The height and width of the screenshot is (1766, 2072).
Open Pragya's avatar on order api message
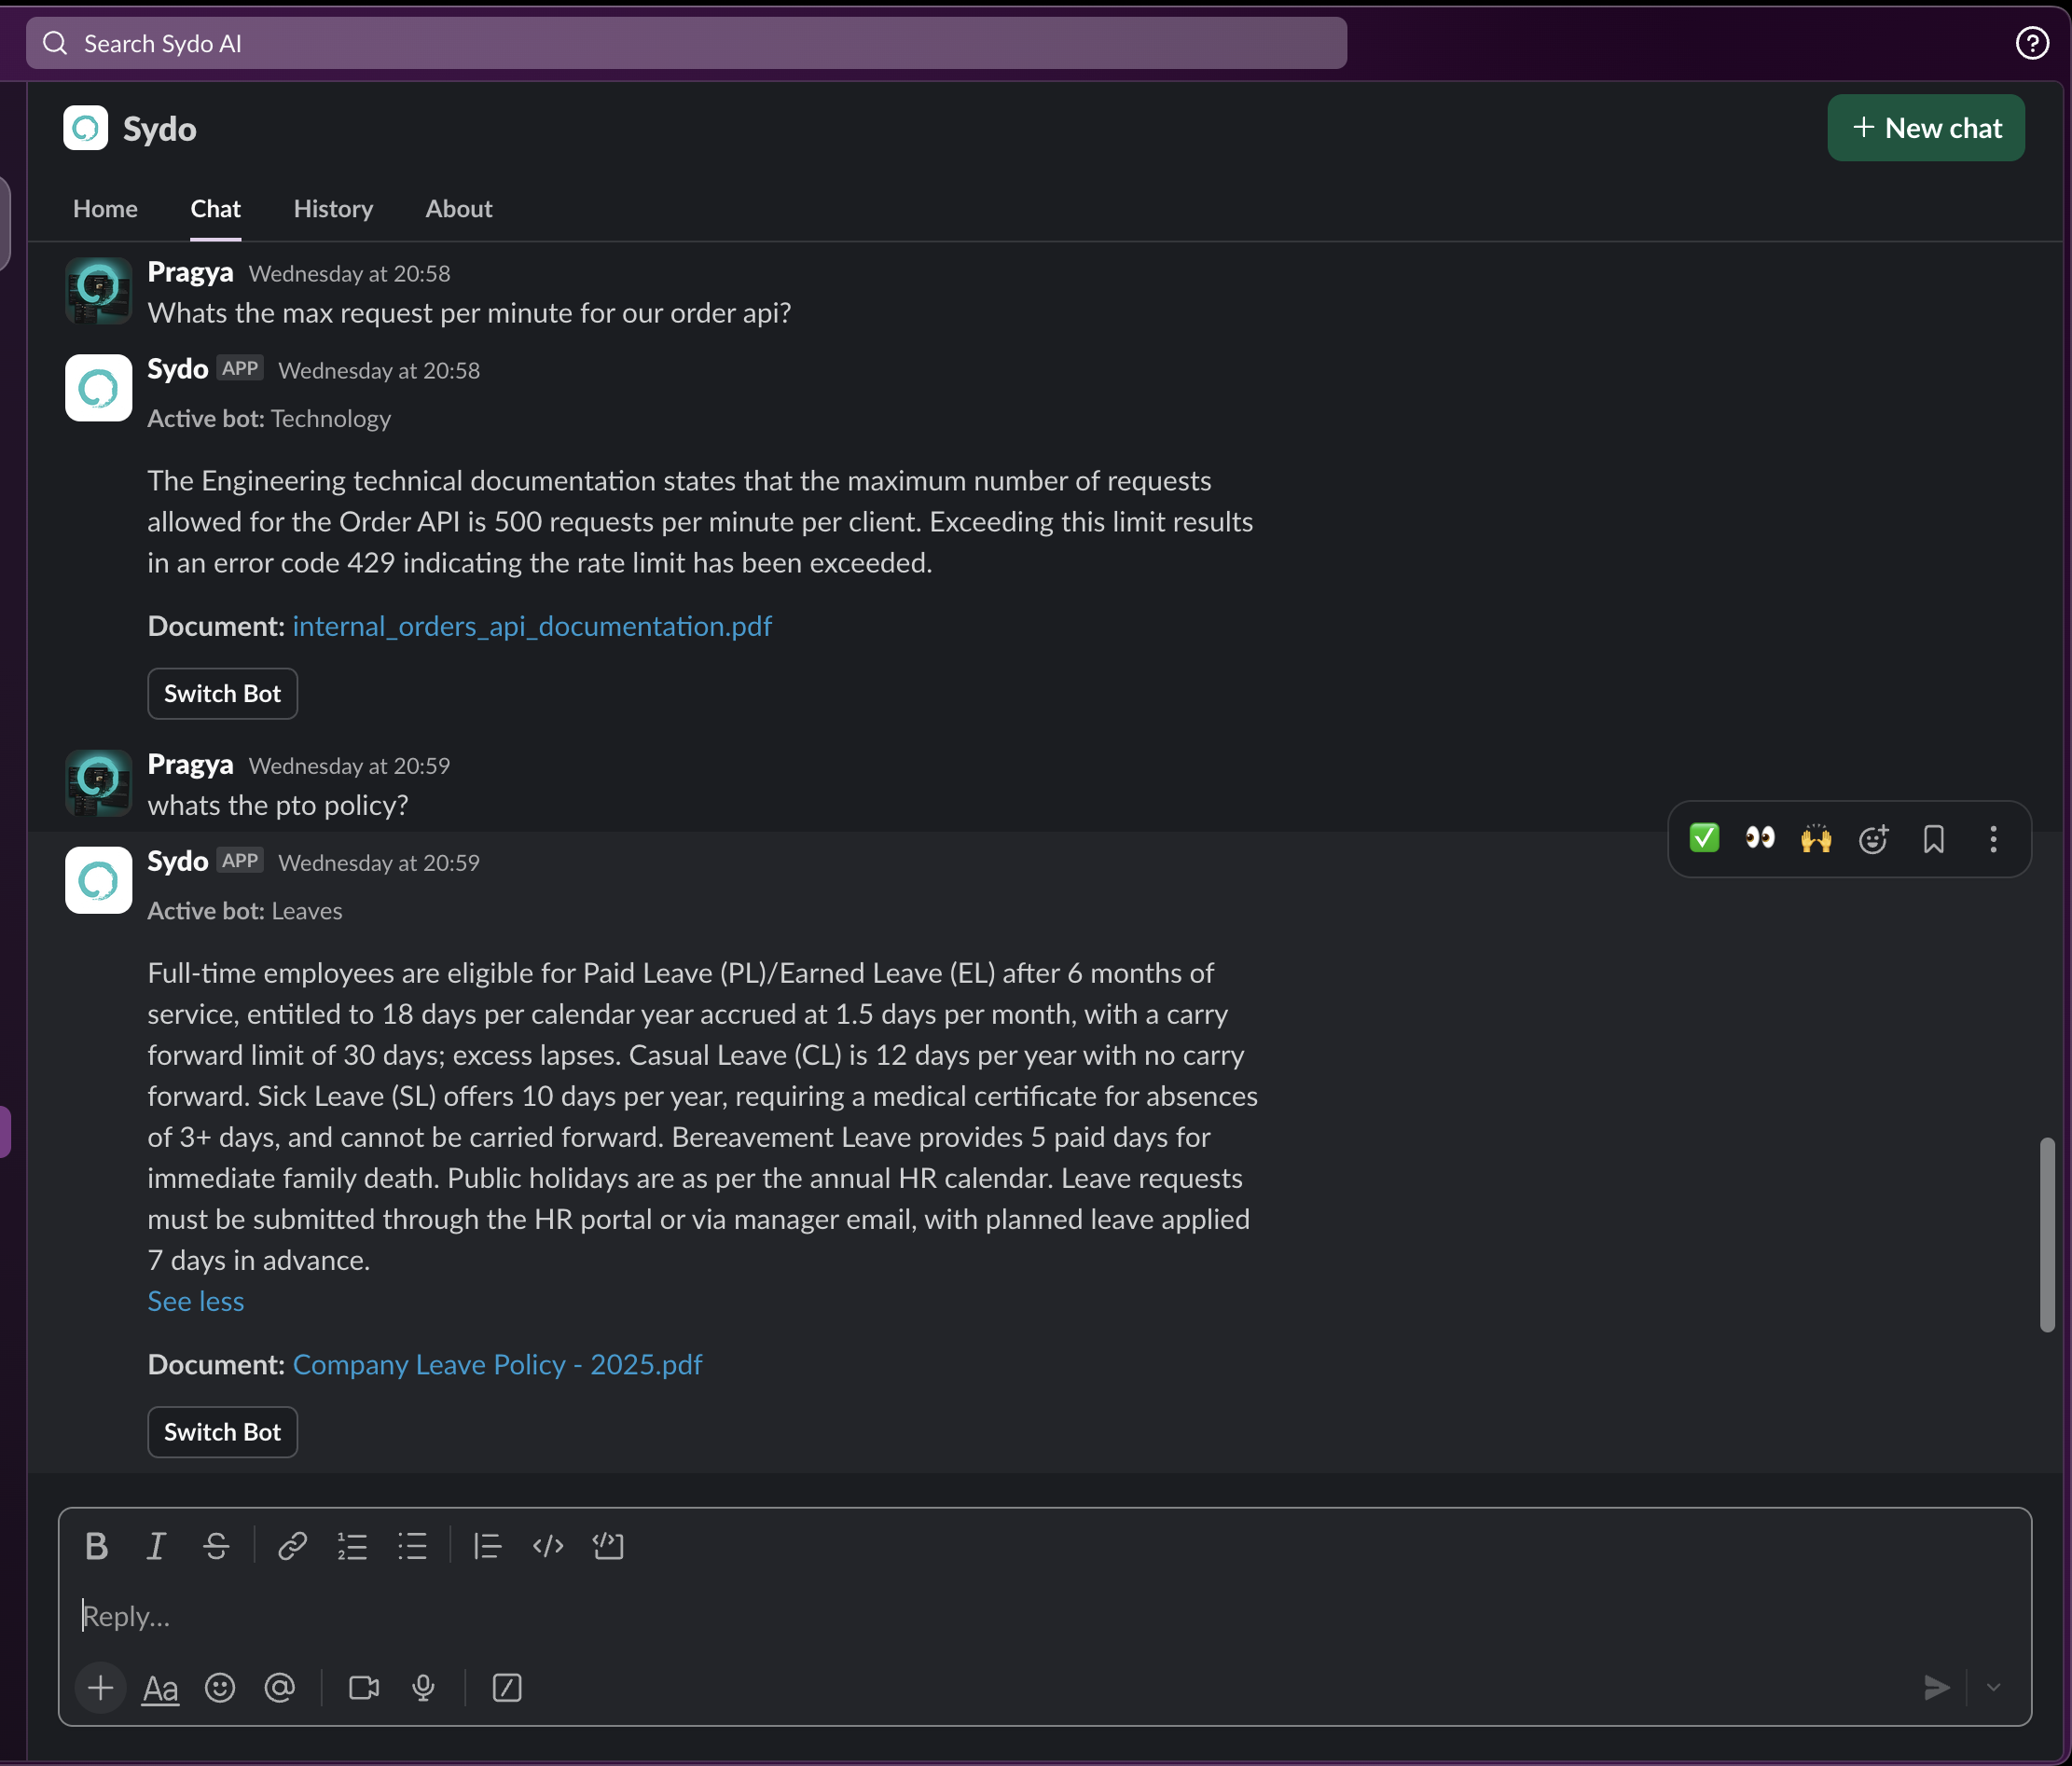tap(98, 291)
